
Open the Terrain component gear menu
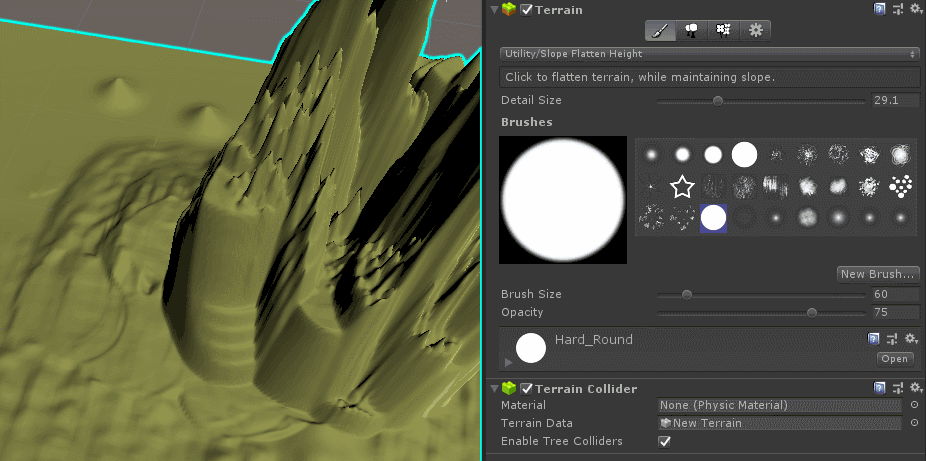point(916,9)
